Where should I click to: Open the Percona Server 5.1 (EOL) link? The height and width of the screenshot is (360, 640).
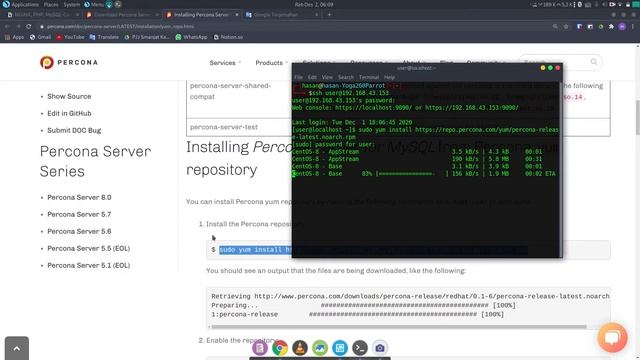(x=89, y=265)
